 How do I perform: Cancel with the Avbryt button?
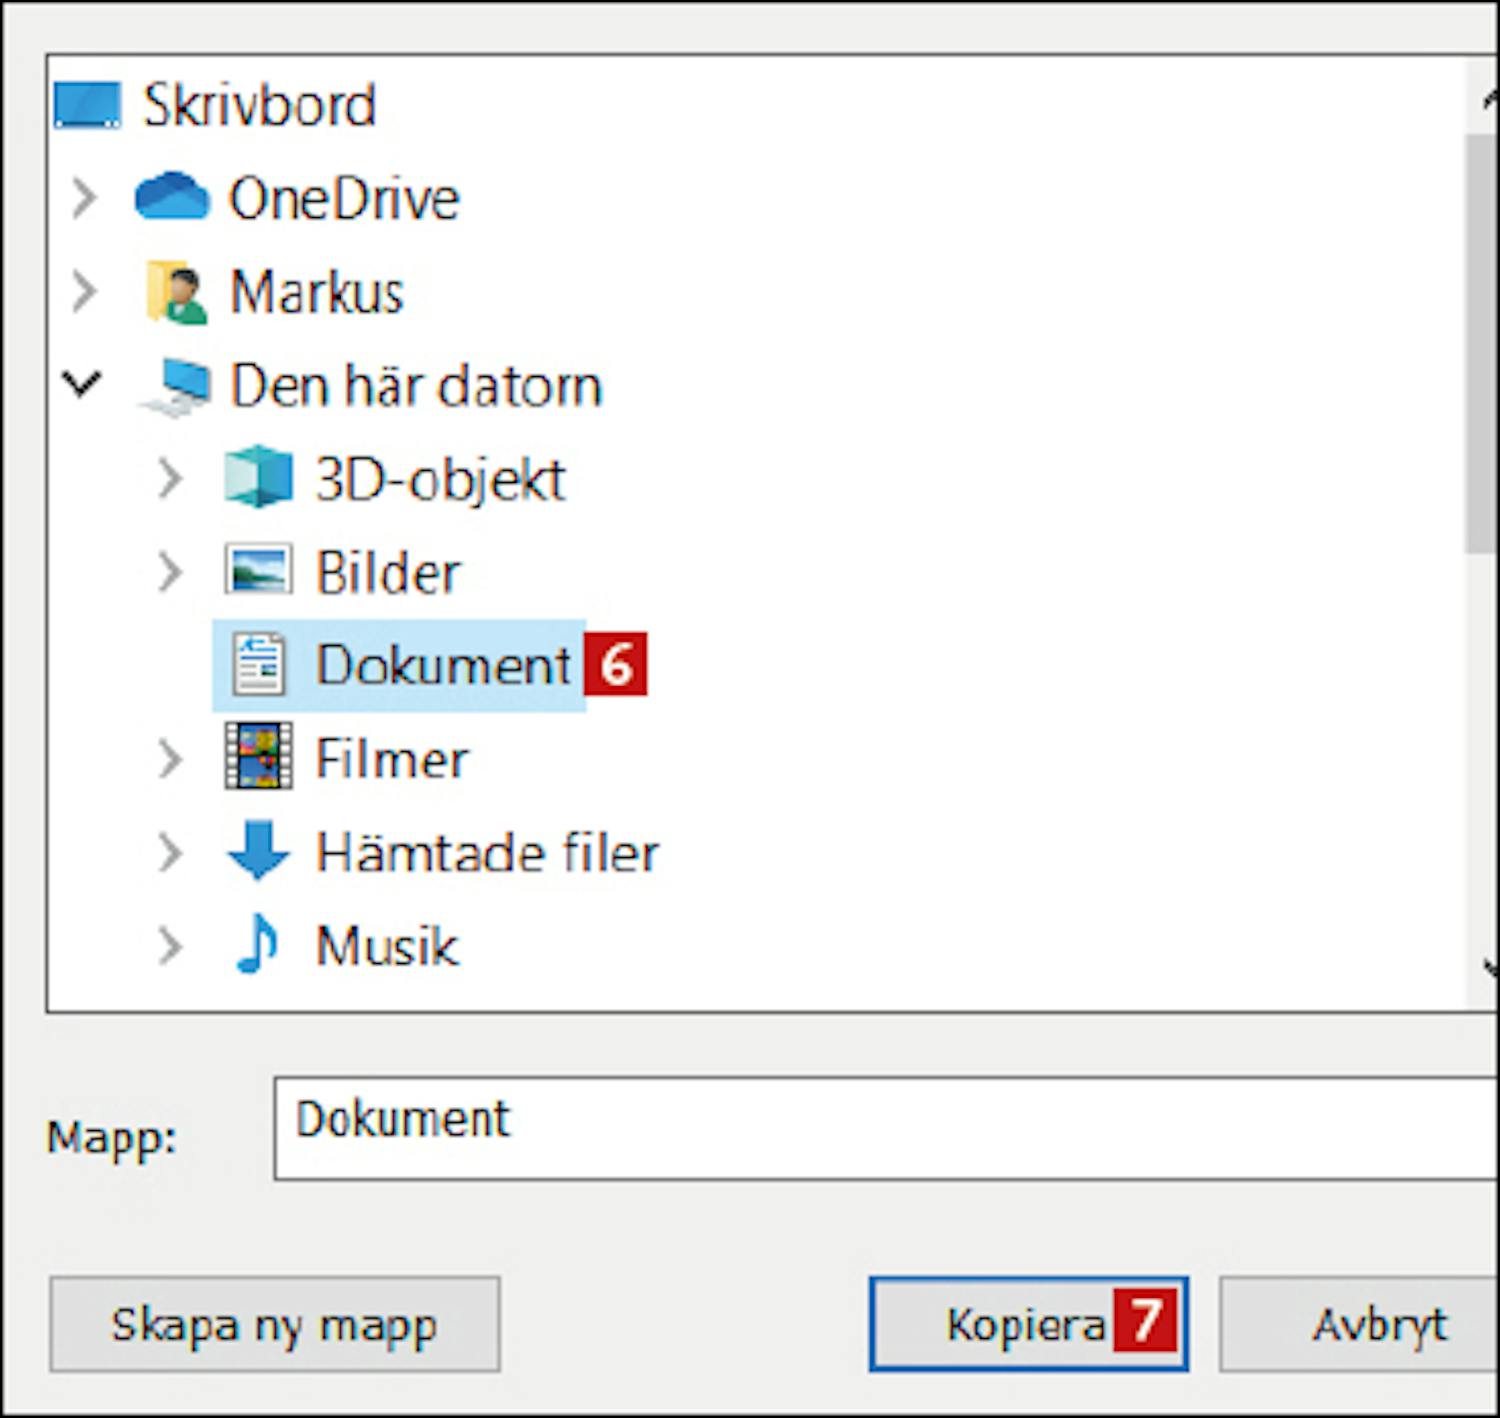pyautogui.click(x=1378, y=1325)
